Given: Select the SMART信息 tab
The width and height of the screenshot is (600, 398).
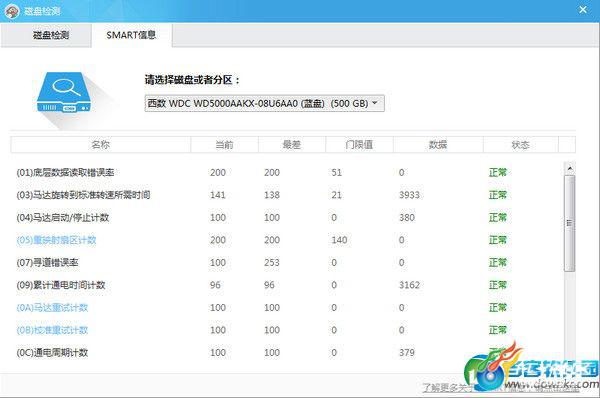Looking at the screenshot, I should (132, 35).
